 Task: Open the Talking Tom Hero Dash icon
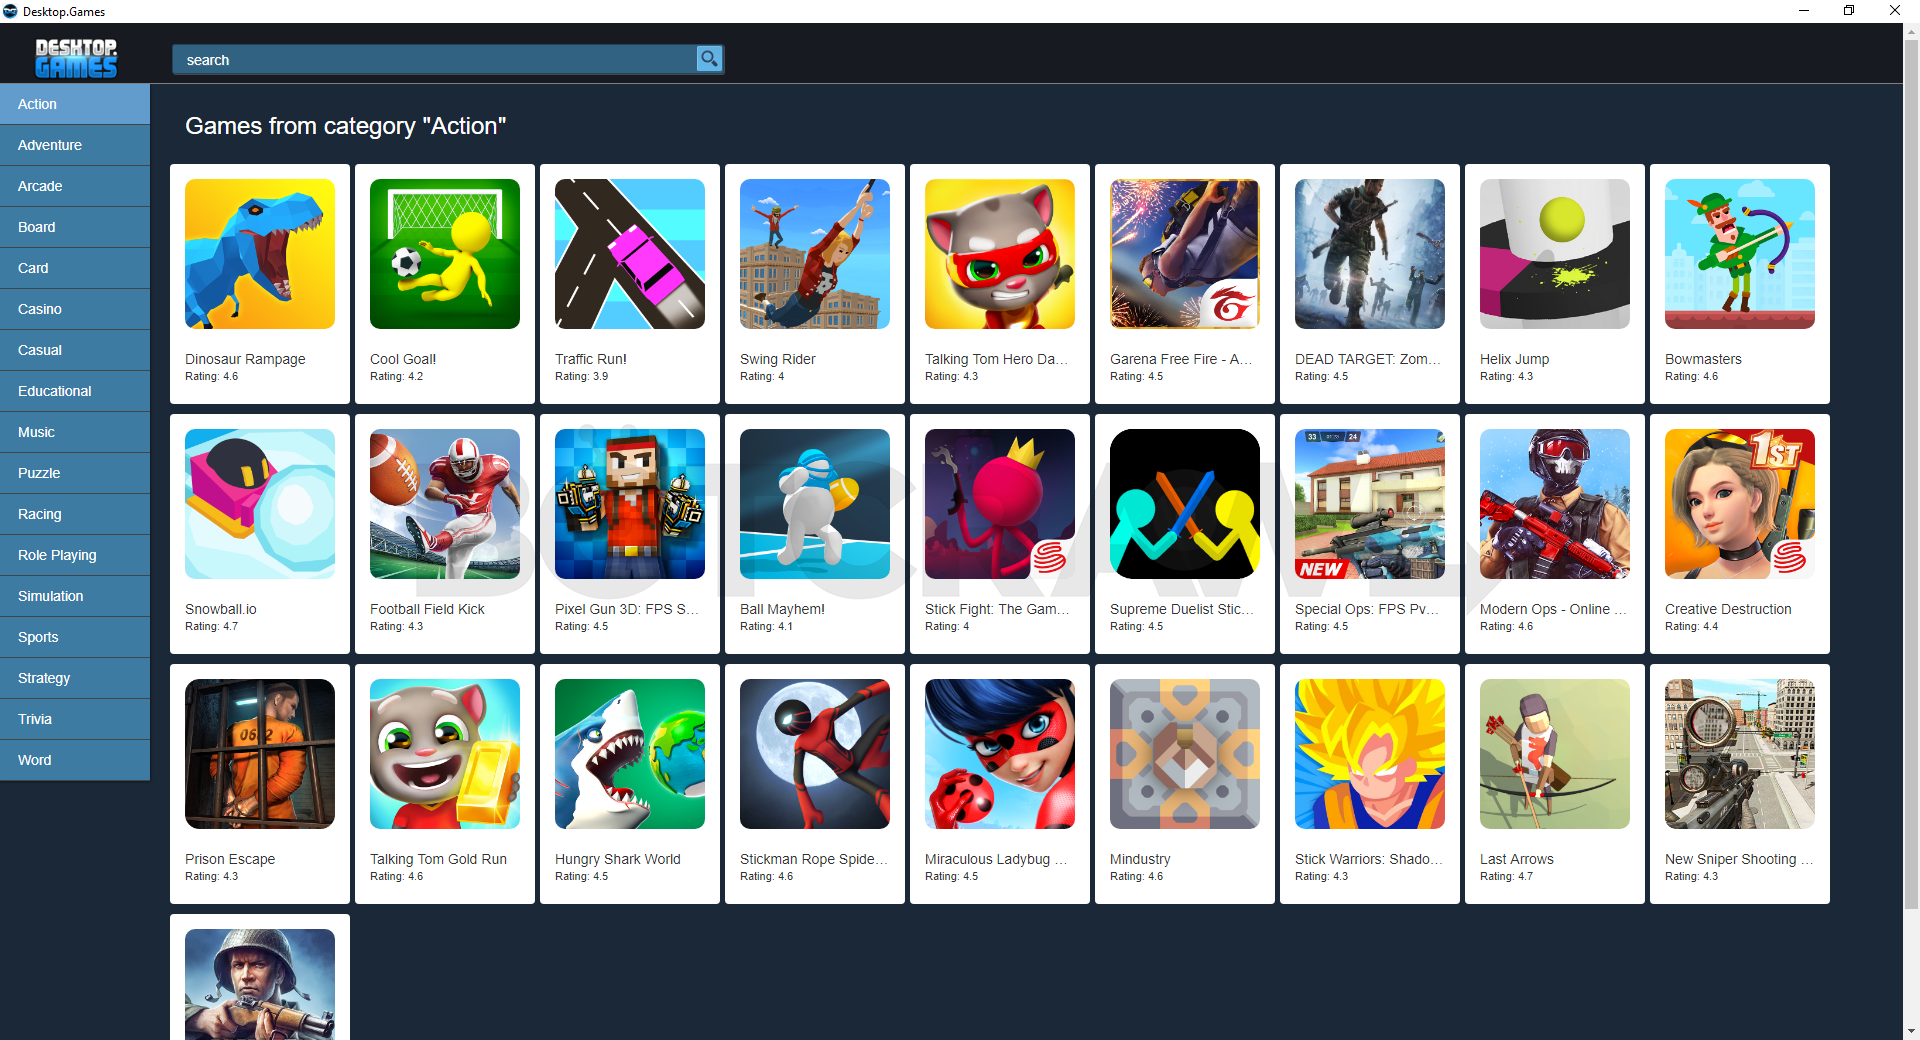(1000, 254)
